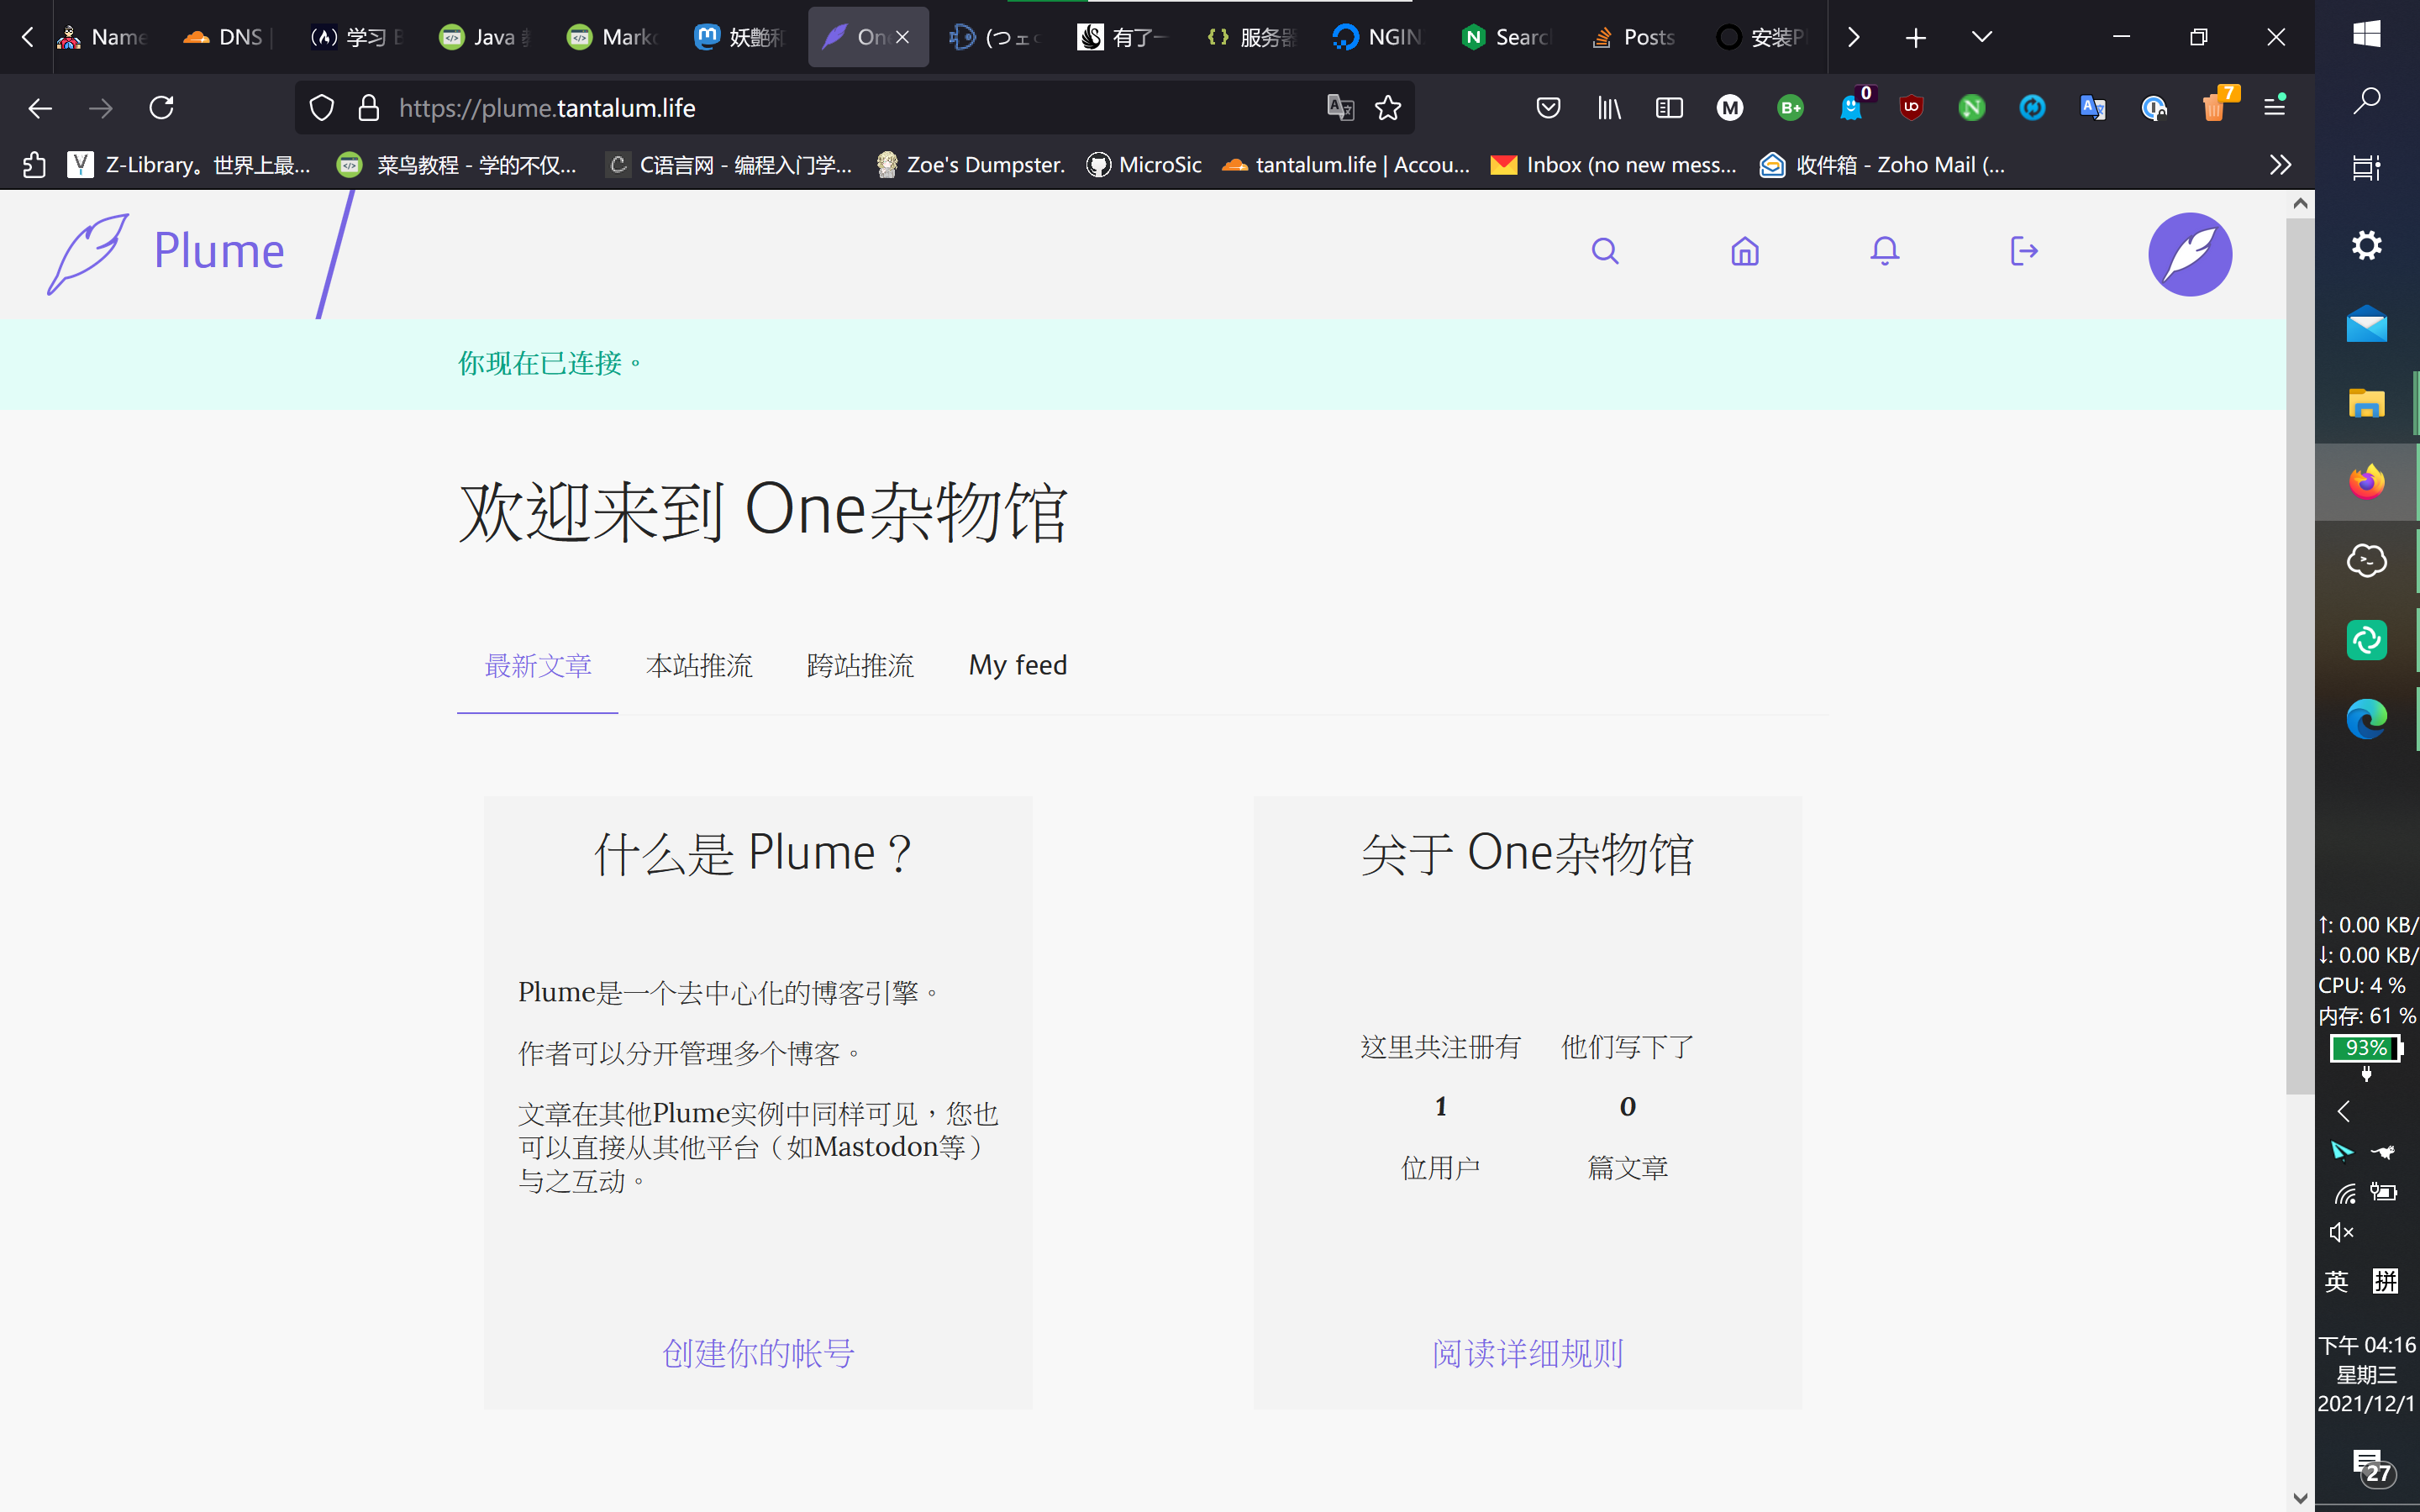Open the list all tabs dropdown
The height and width of the screenshot is (1512, 2420).
[x=1981, y=37]
